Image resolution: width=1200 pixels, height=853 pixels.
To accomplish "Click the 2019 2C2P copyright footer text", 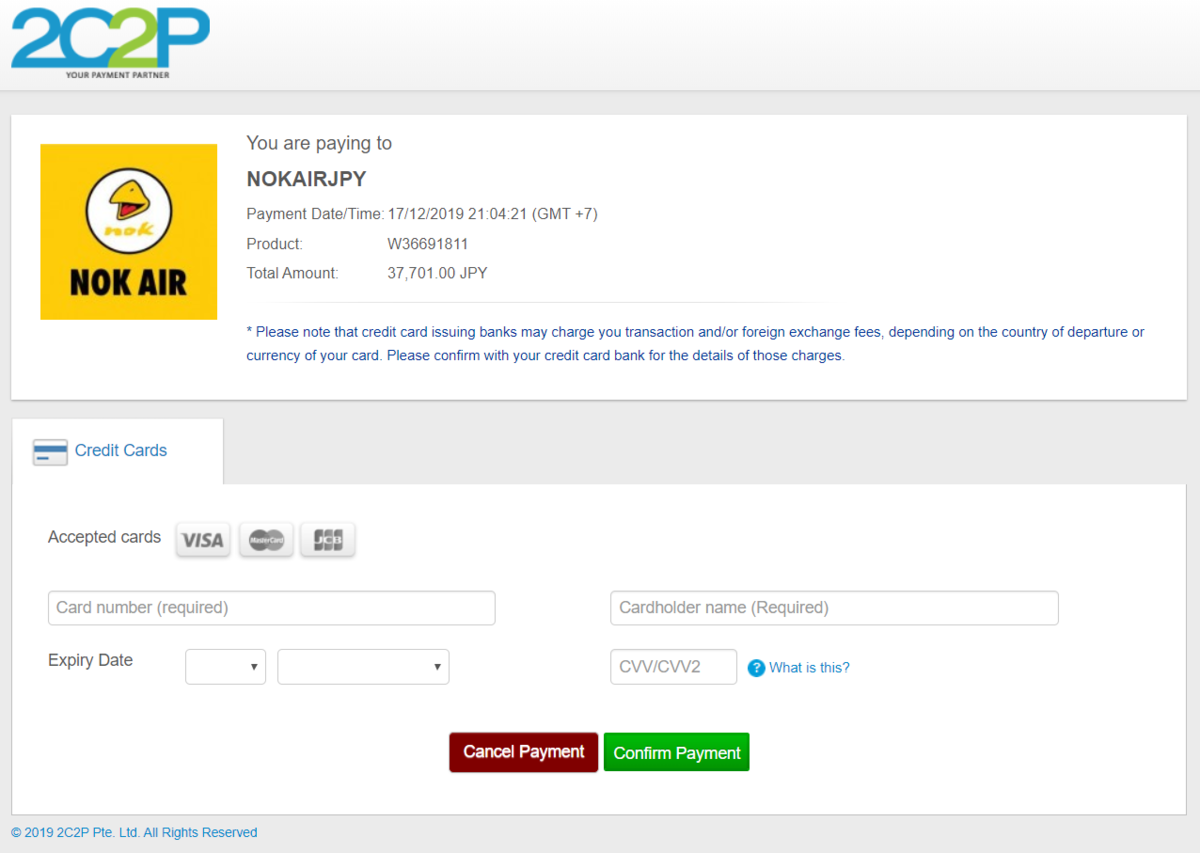I will click(134, 832).
